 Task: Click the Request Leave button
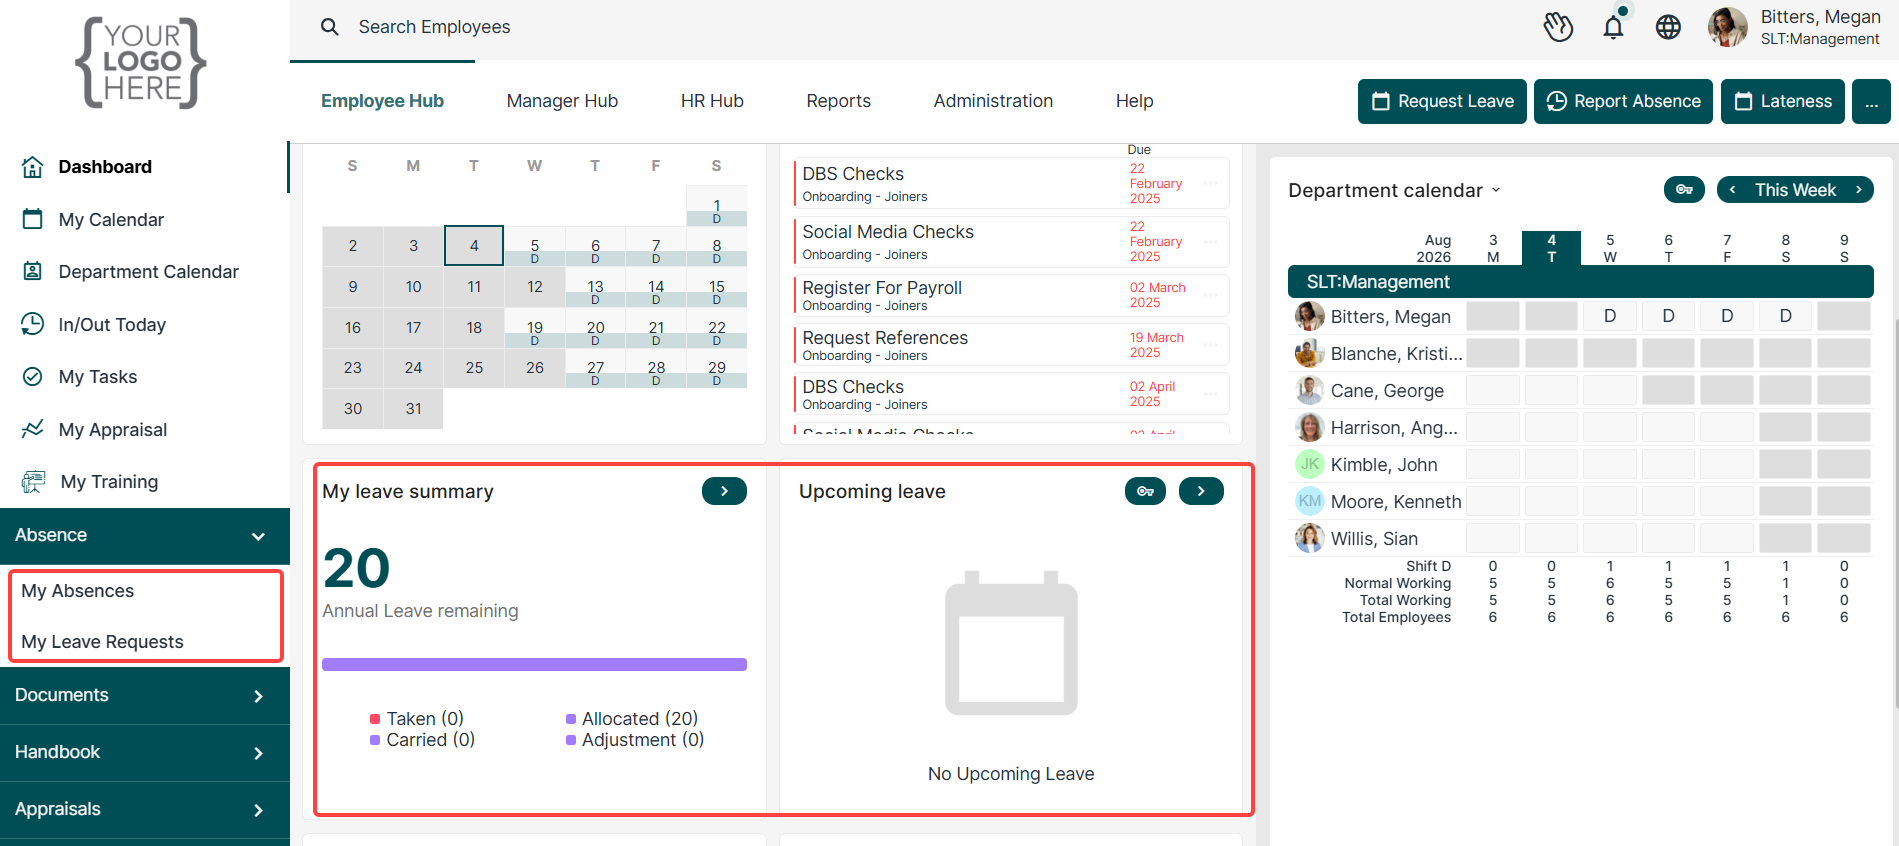1442,101
